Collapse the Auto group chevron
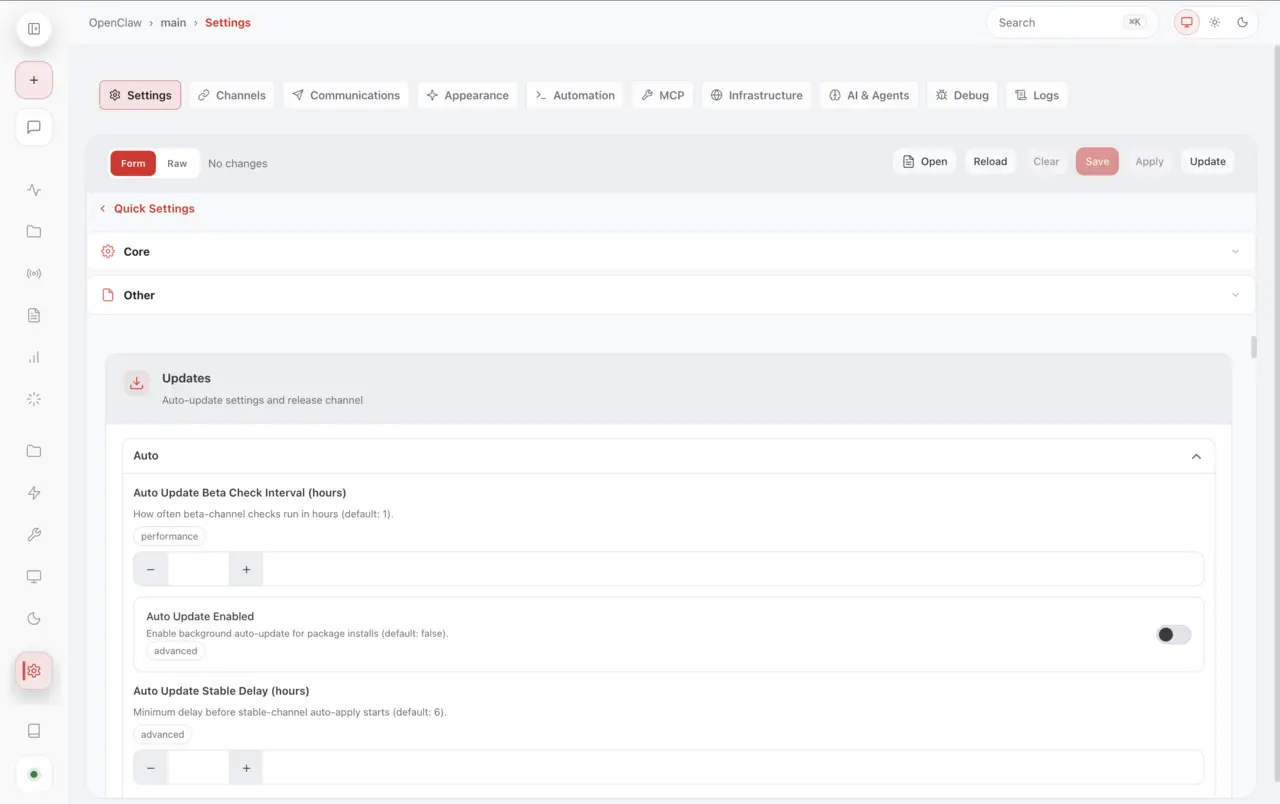 point(1196,456)
